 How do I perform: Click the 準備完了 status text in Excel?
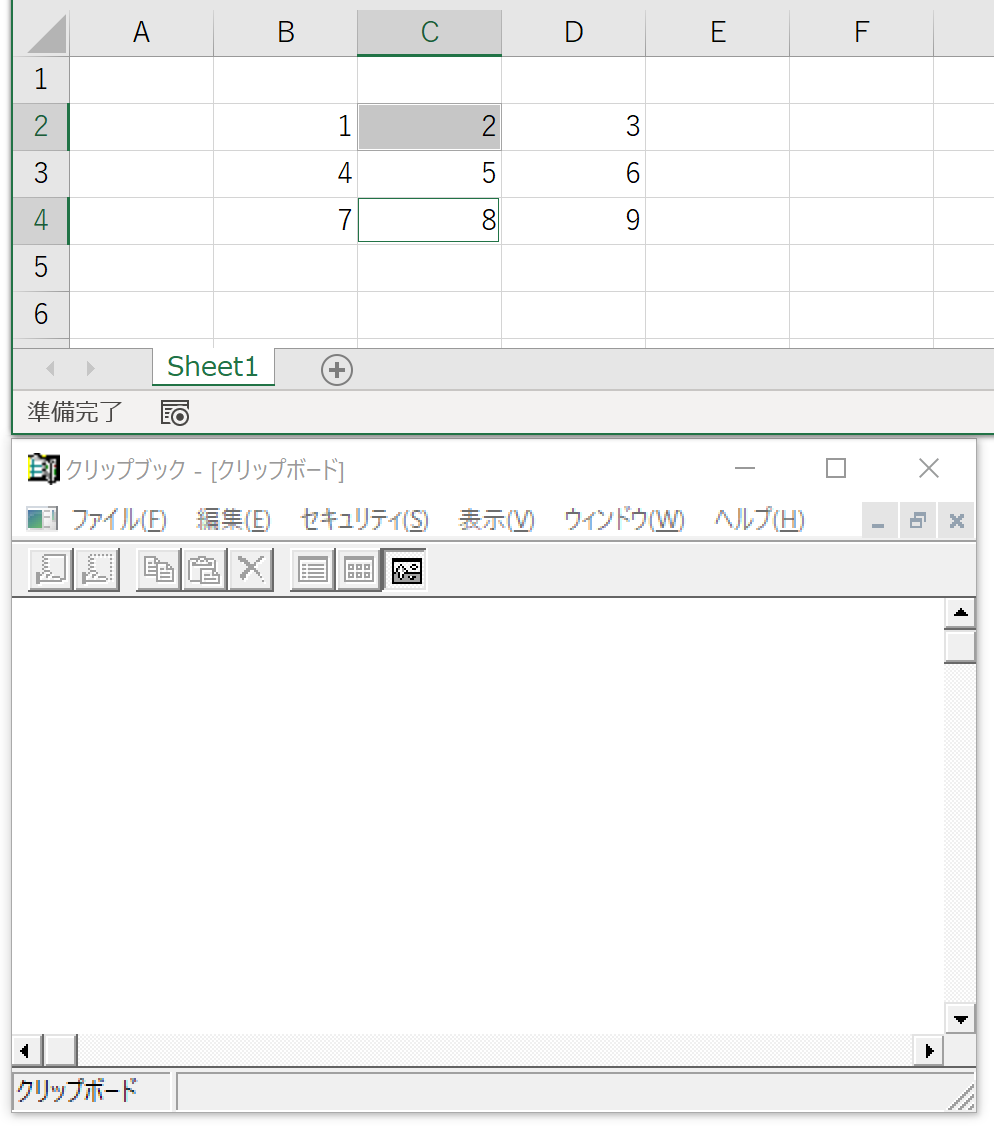[x=75, y=413]
